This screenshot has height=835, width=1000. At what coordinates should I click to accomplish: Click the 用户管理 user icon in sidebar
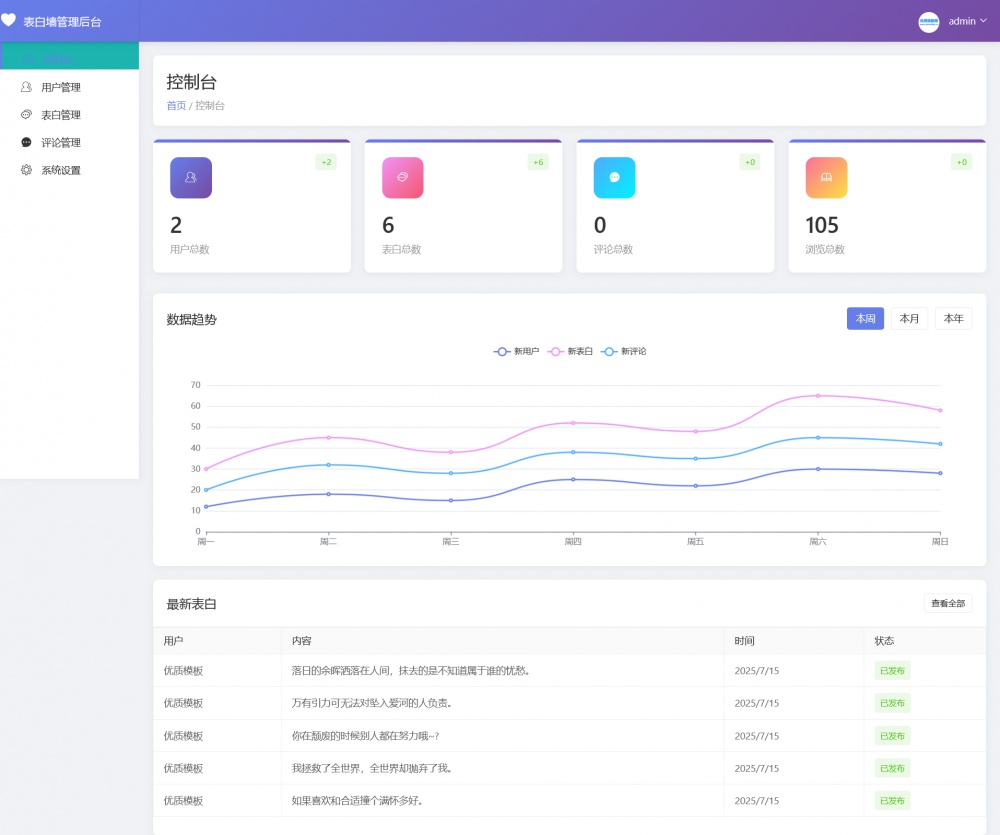[x=26, y=87]
